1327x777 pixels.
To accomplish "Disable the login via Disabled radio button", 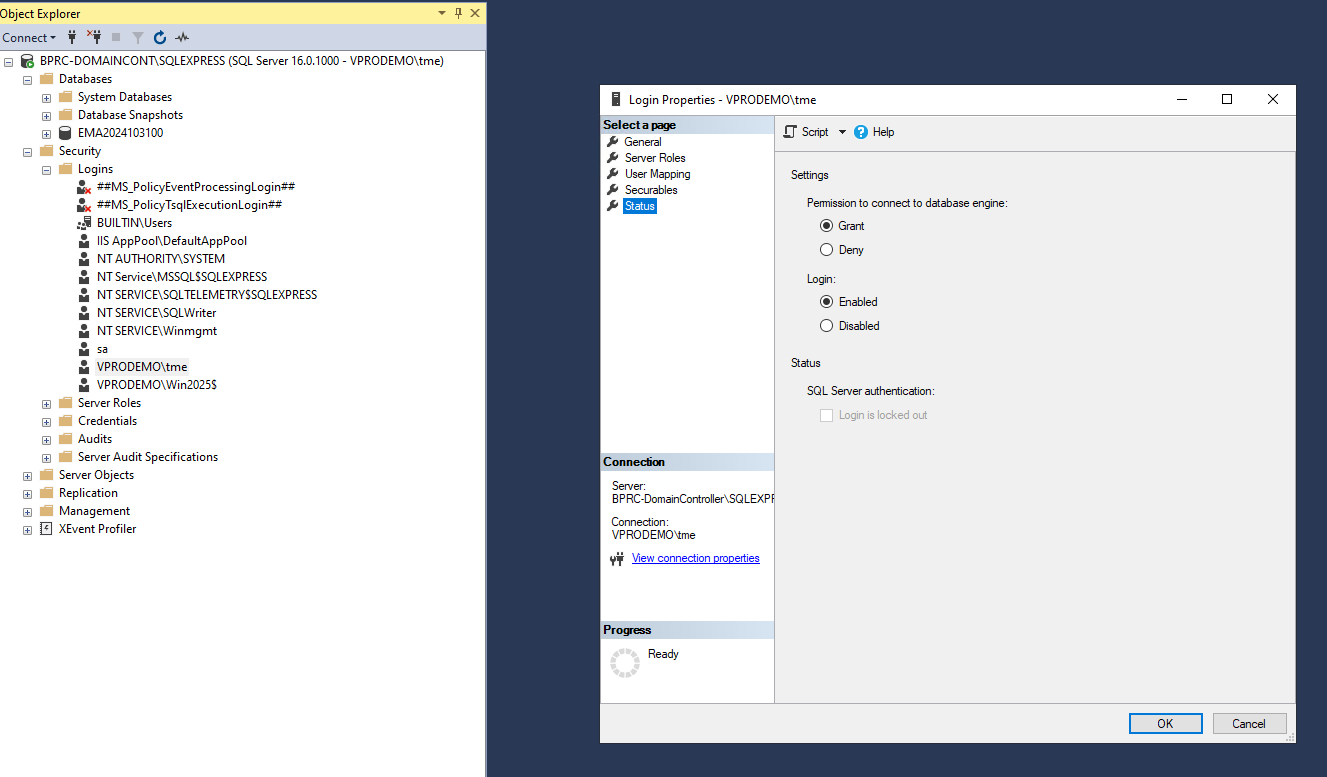I will [826, 325].
